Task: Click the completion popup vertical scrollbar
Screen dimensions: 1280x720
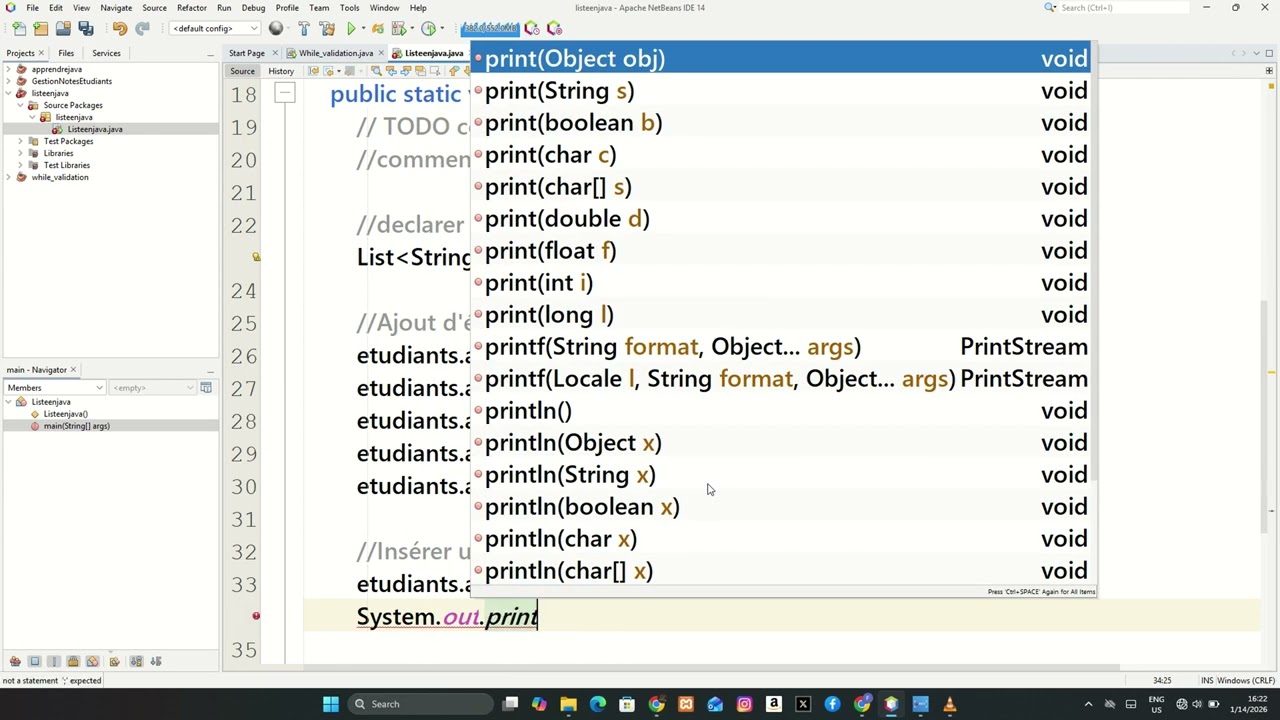Action: point(1095,260)
